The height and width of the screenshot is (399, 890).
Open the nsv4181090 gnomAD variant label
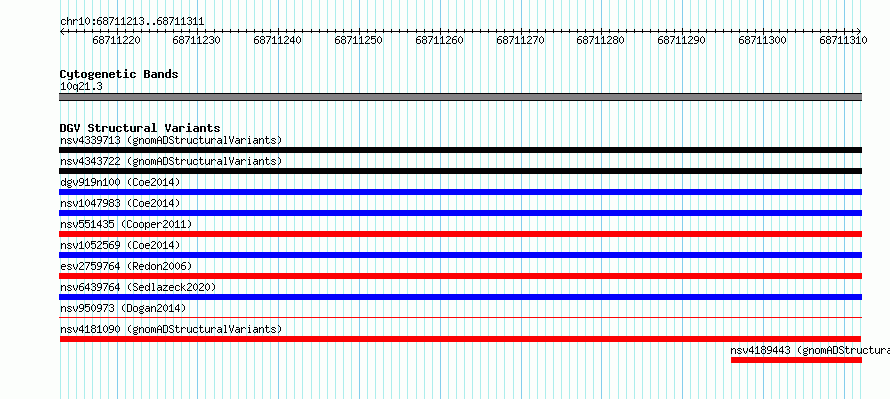coord(171,329)
